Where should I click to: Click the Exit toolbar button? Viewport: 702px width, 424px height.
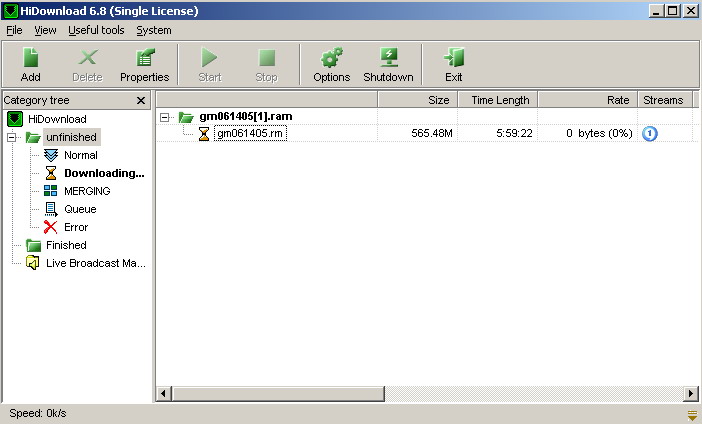(454, 65)
